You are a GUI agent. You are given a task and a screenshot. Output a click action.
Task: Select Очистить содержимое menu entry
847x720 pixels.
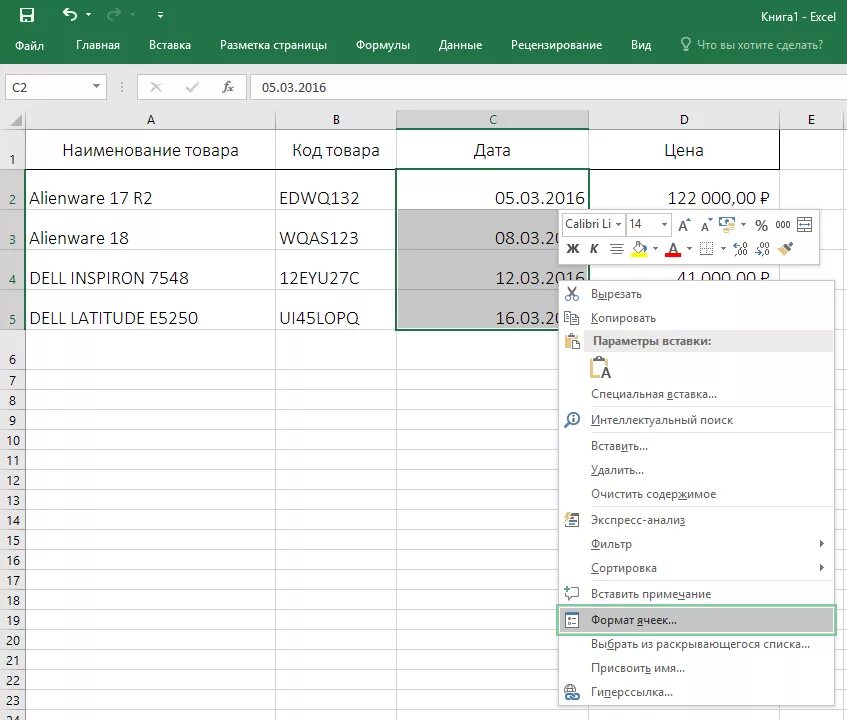pyautogui.click(x=697, y=494)
